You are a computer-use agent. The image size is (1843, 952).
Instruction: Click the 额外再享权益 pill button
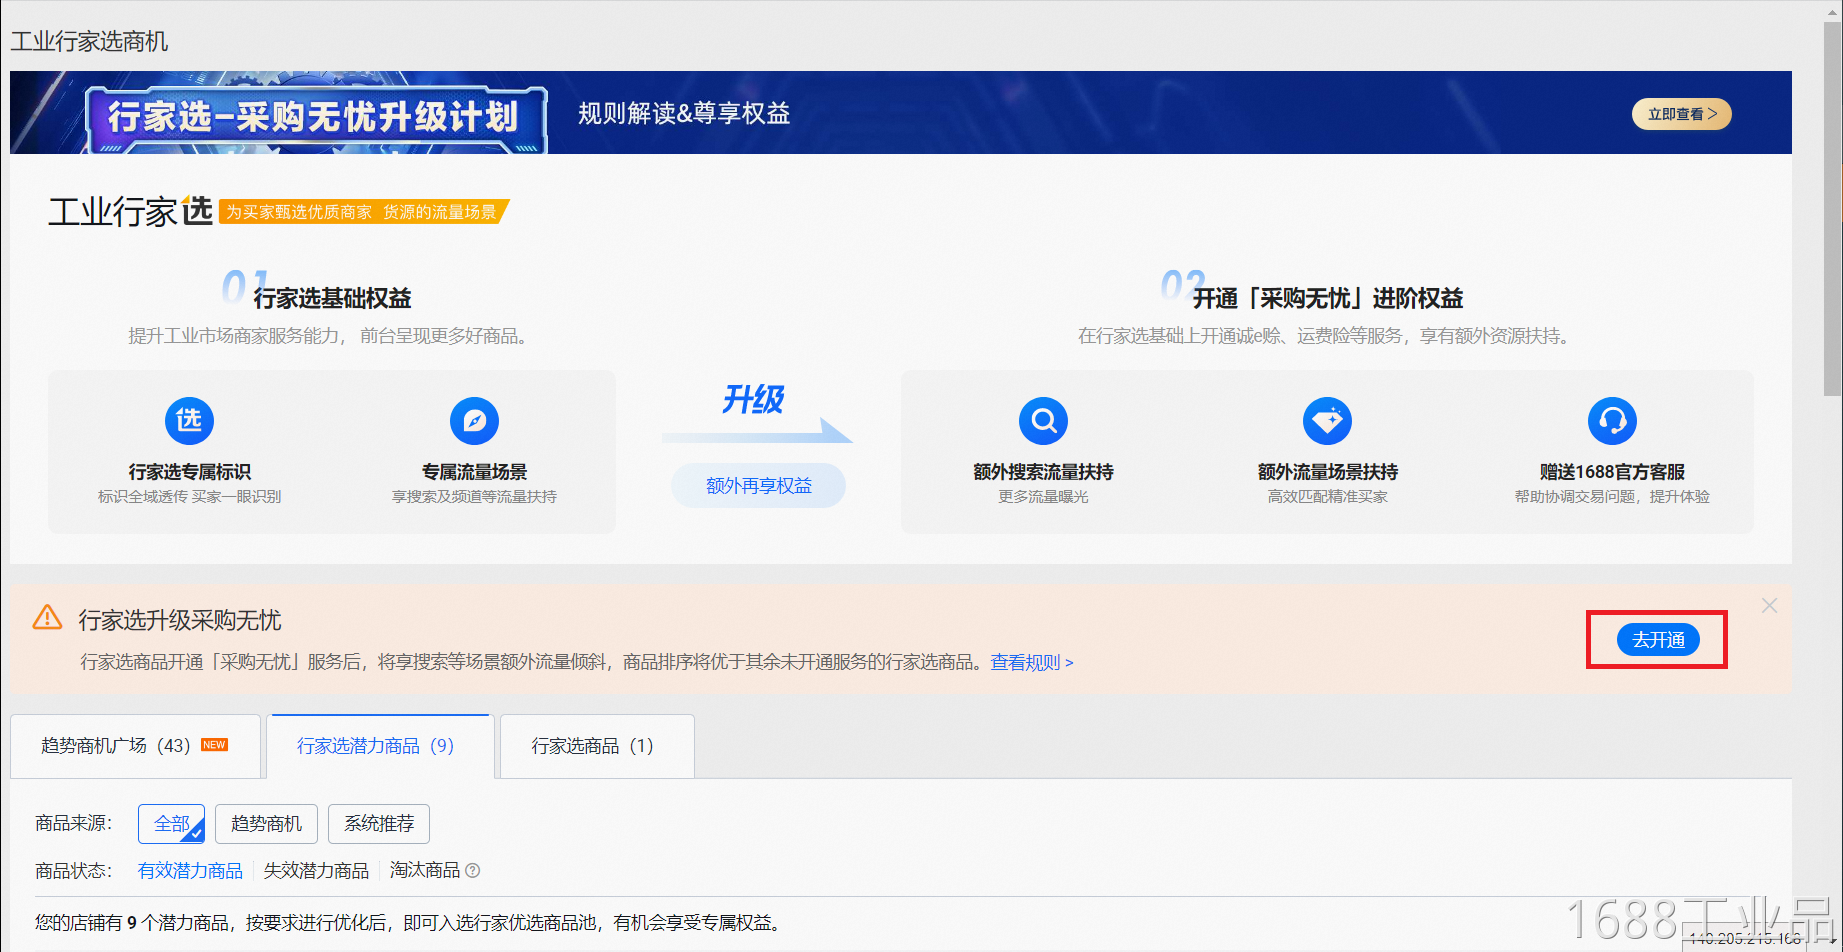(x=758, y=486)
